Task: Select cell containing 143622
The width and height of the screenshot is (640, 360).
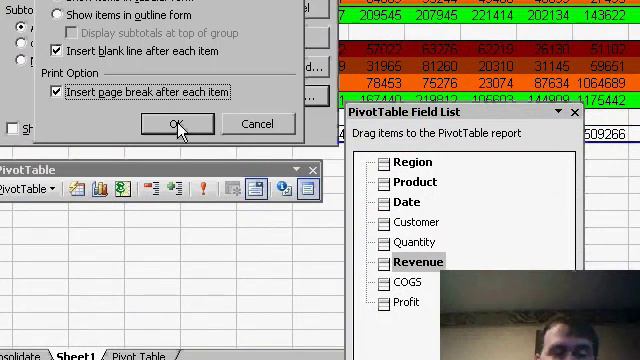Action: pos(600,16)
